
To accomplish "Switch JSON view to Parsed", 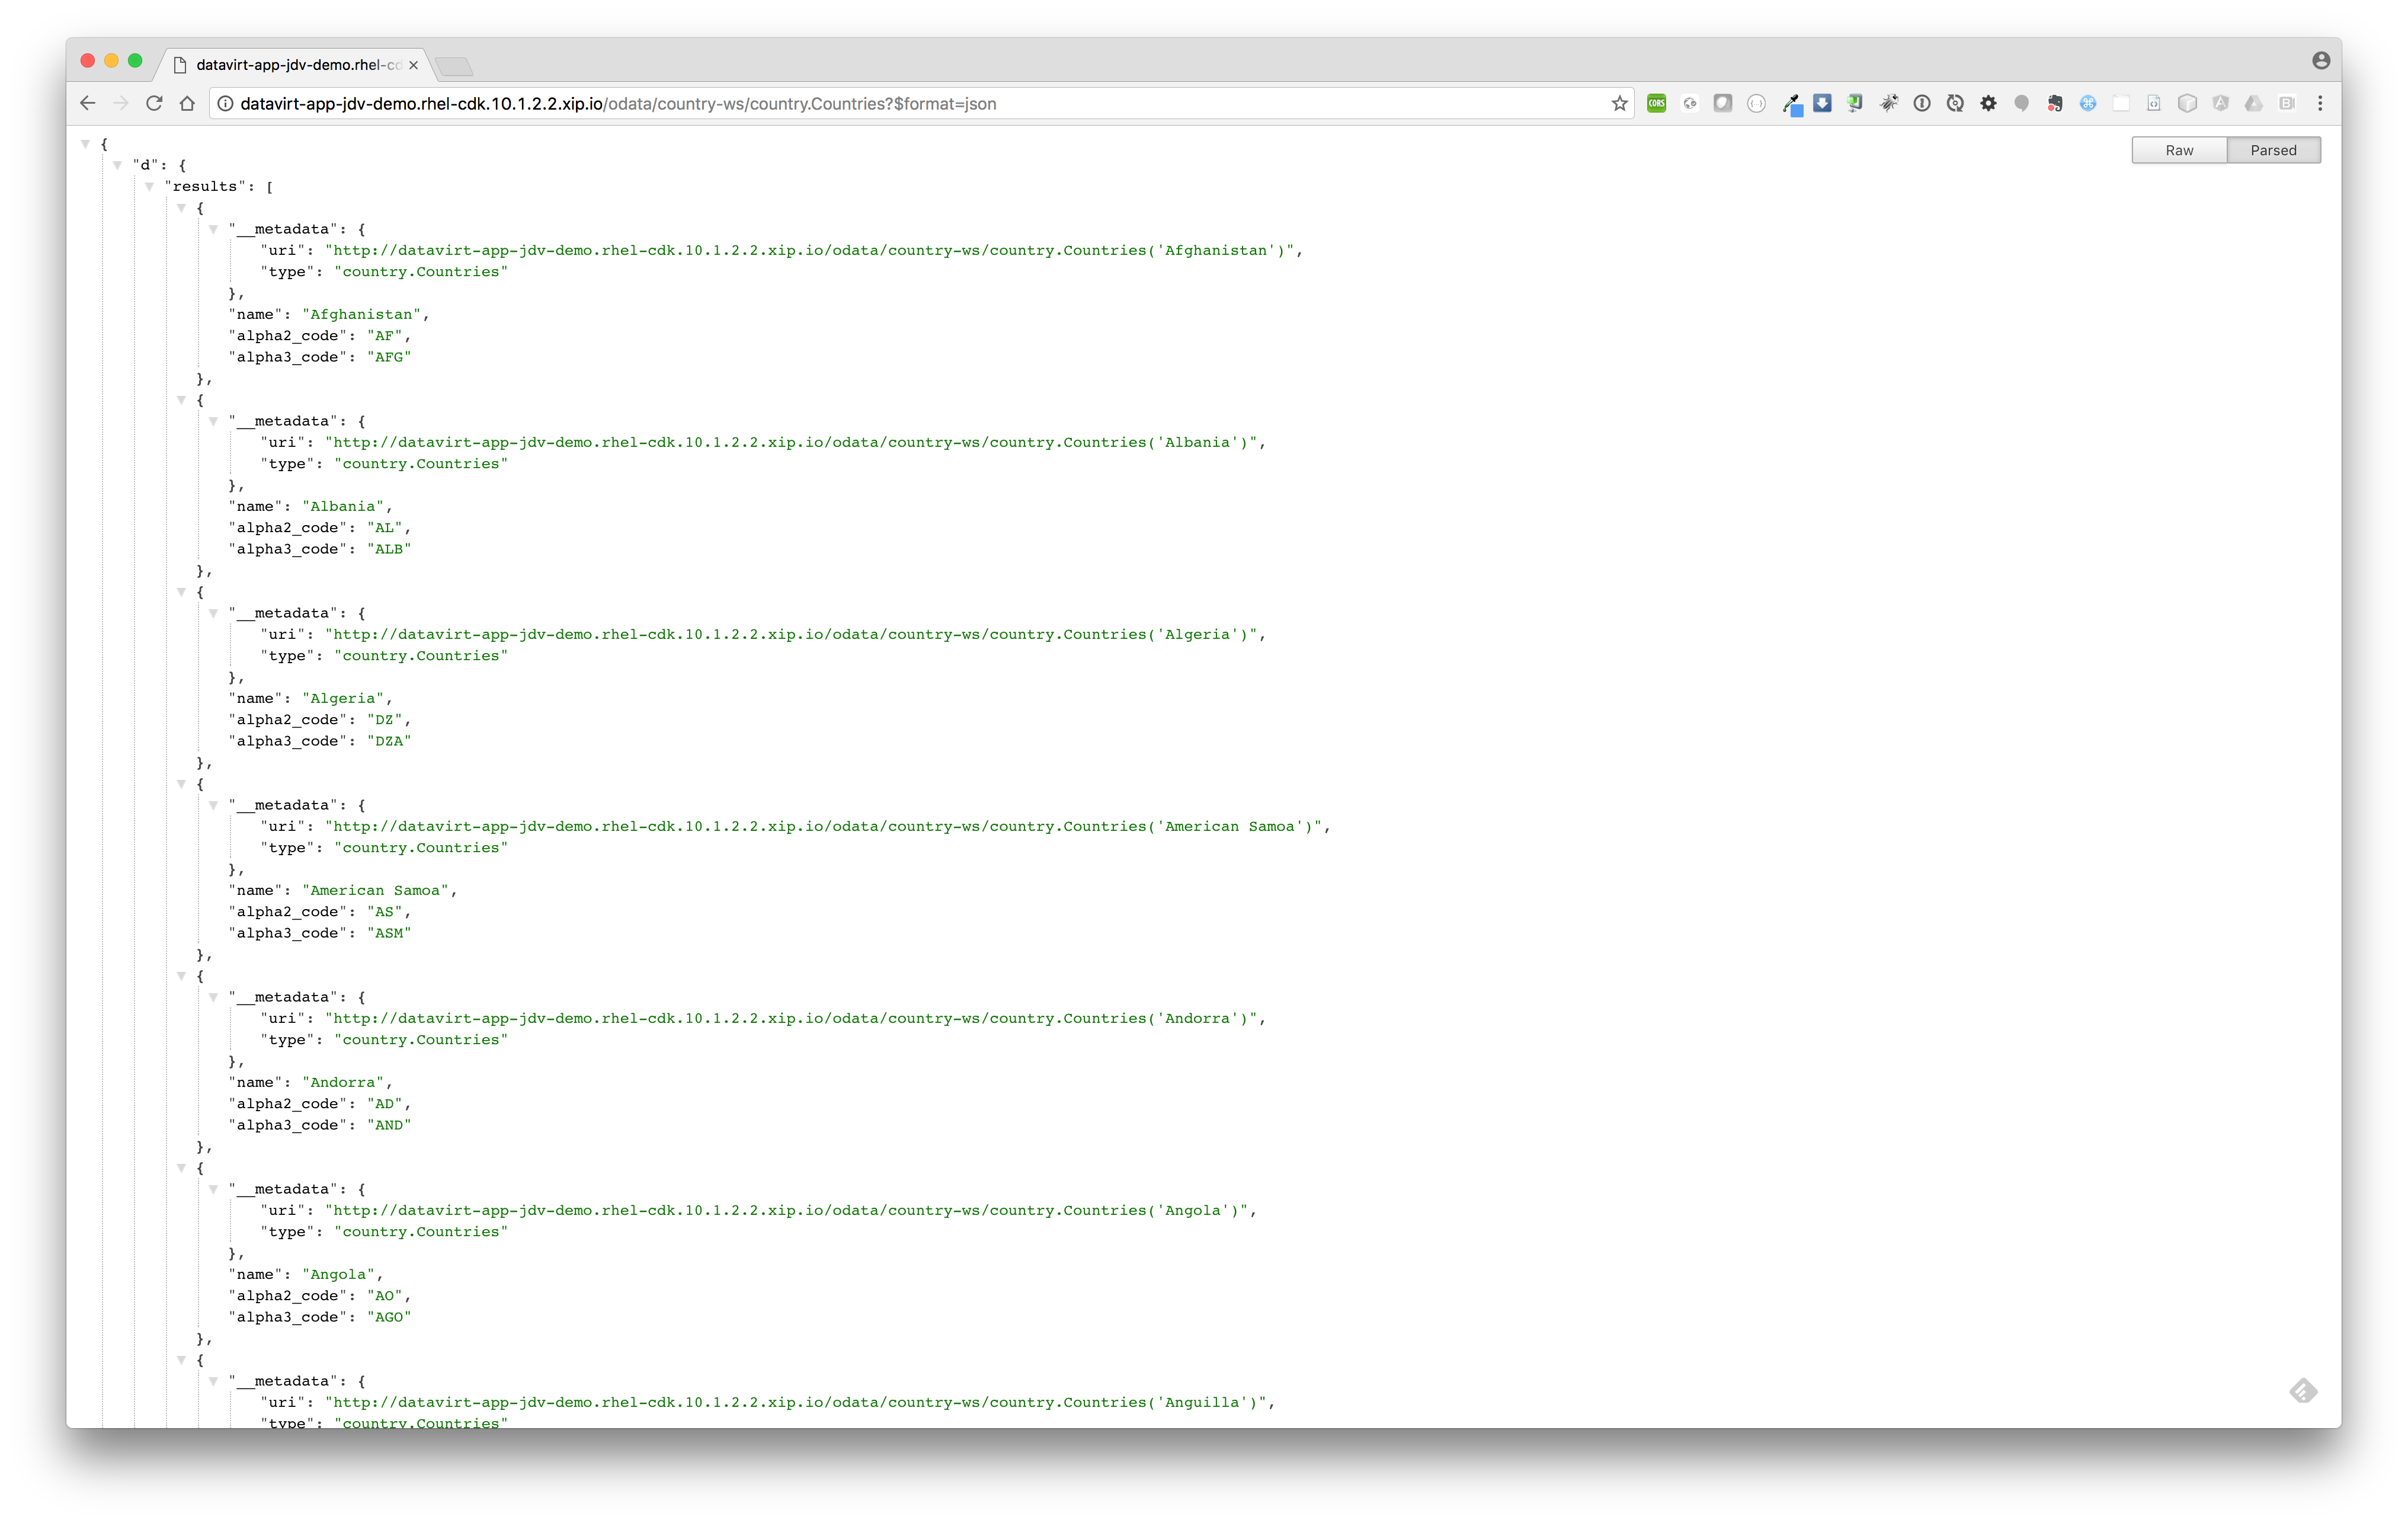I will tap(2272, 150).
